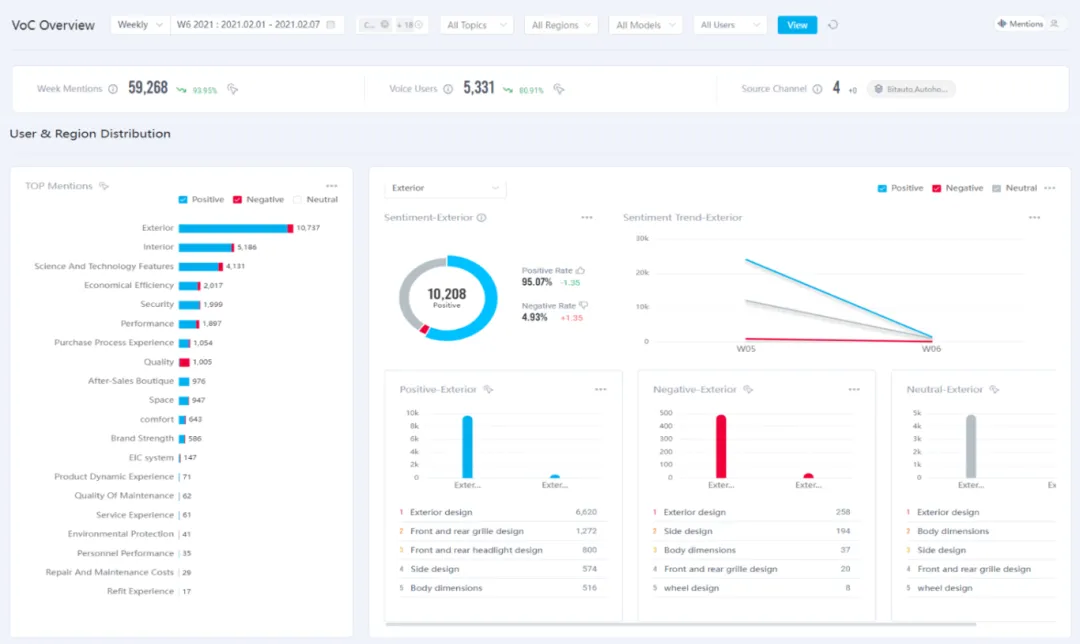Open the Weekly period dropdown
The image size is (1080, 644).
[x=138, y=25]
